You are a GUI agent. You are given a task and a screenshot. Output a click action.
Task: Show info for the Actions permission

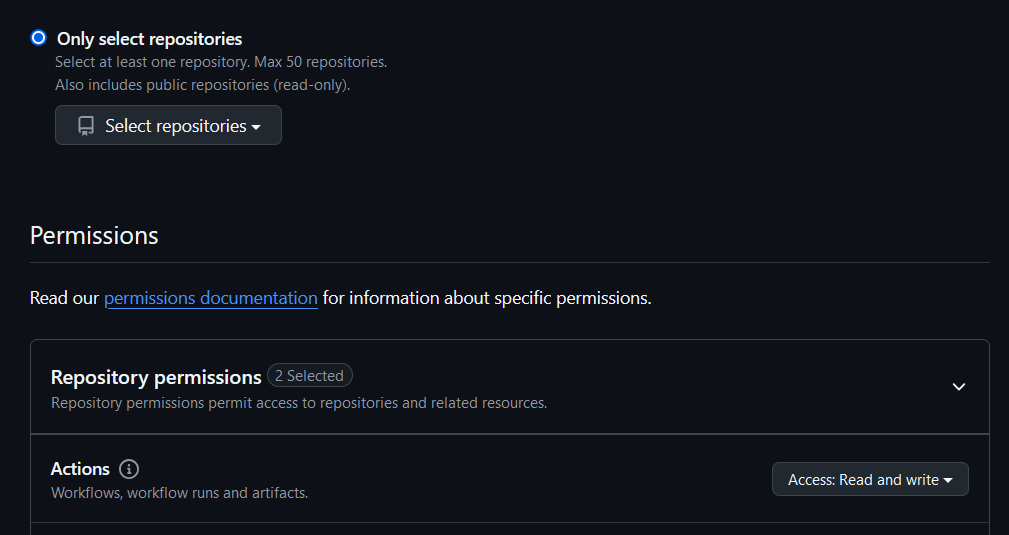tap(129, 469)
